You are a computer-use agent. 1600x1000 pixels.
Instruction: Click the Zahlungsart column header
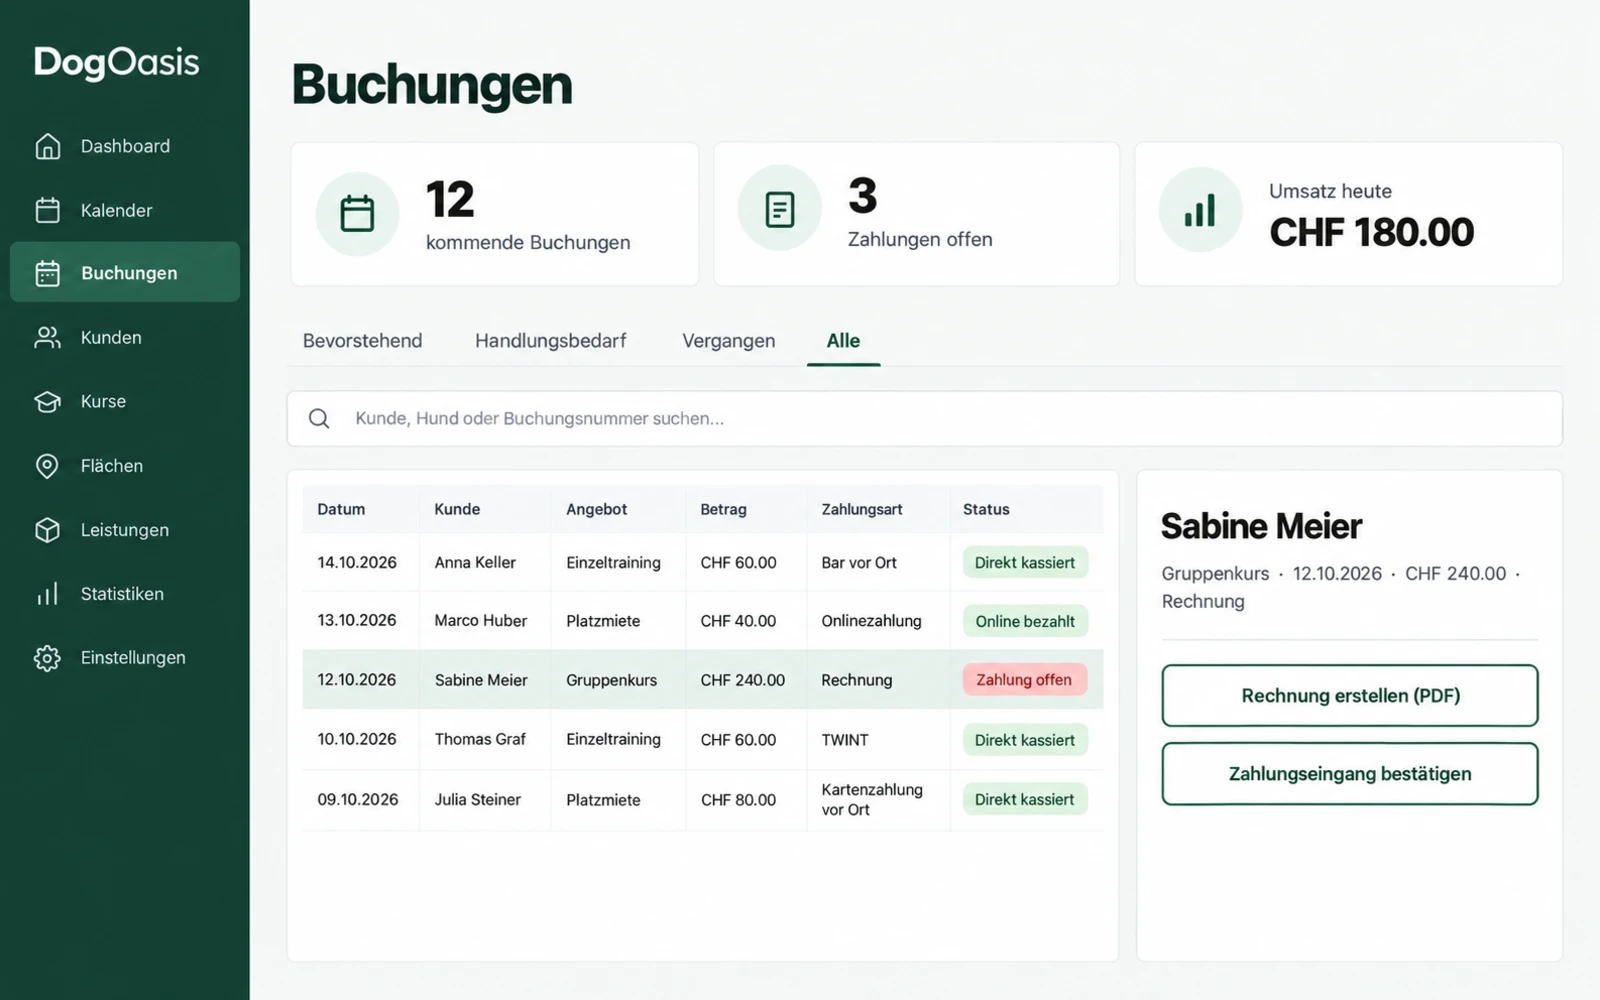point(862,509)
